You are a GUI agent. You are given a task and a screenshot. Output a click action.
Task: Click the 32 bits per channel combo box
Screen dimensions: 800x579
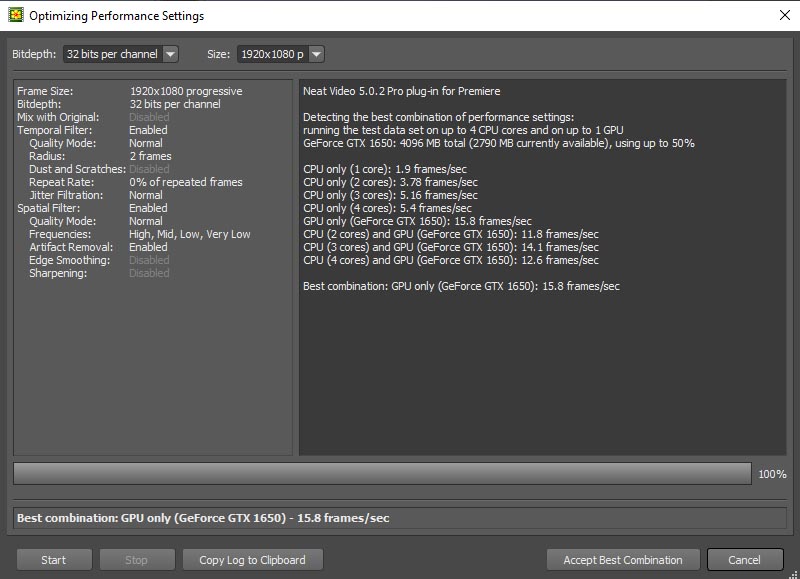click(120, 54)
